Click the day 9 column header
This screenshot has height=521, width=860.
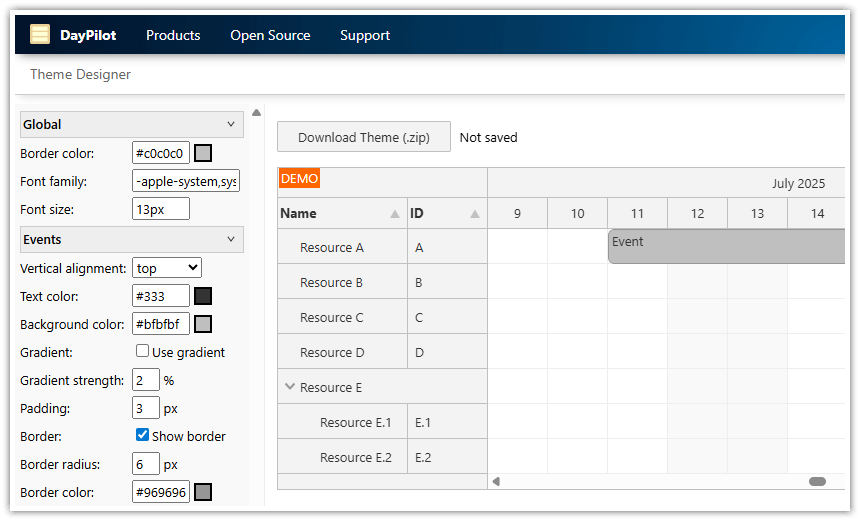[x=518, y=213]
